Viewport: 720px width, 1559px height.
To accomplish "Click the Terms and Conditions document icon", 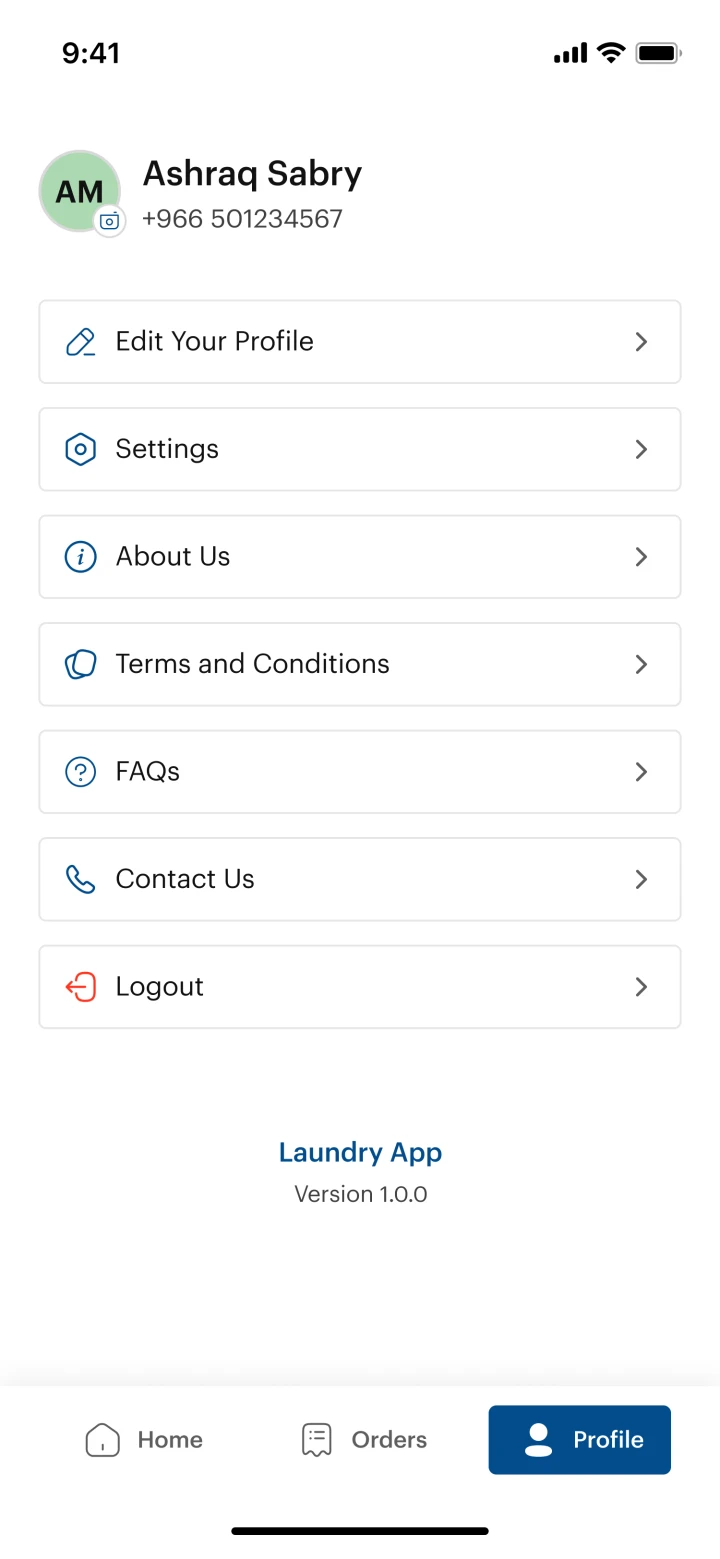I will (80, 664).
